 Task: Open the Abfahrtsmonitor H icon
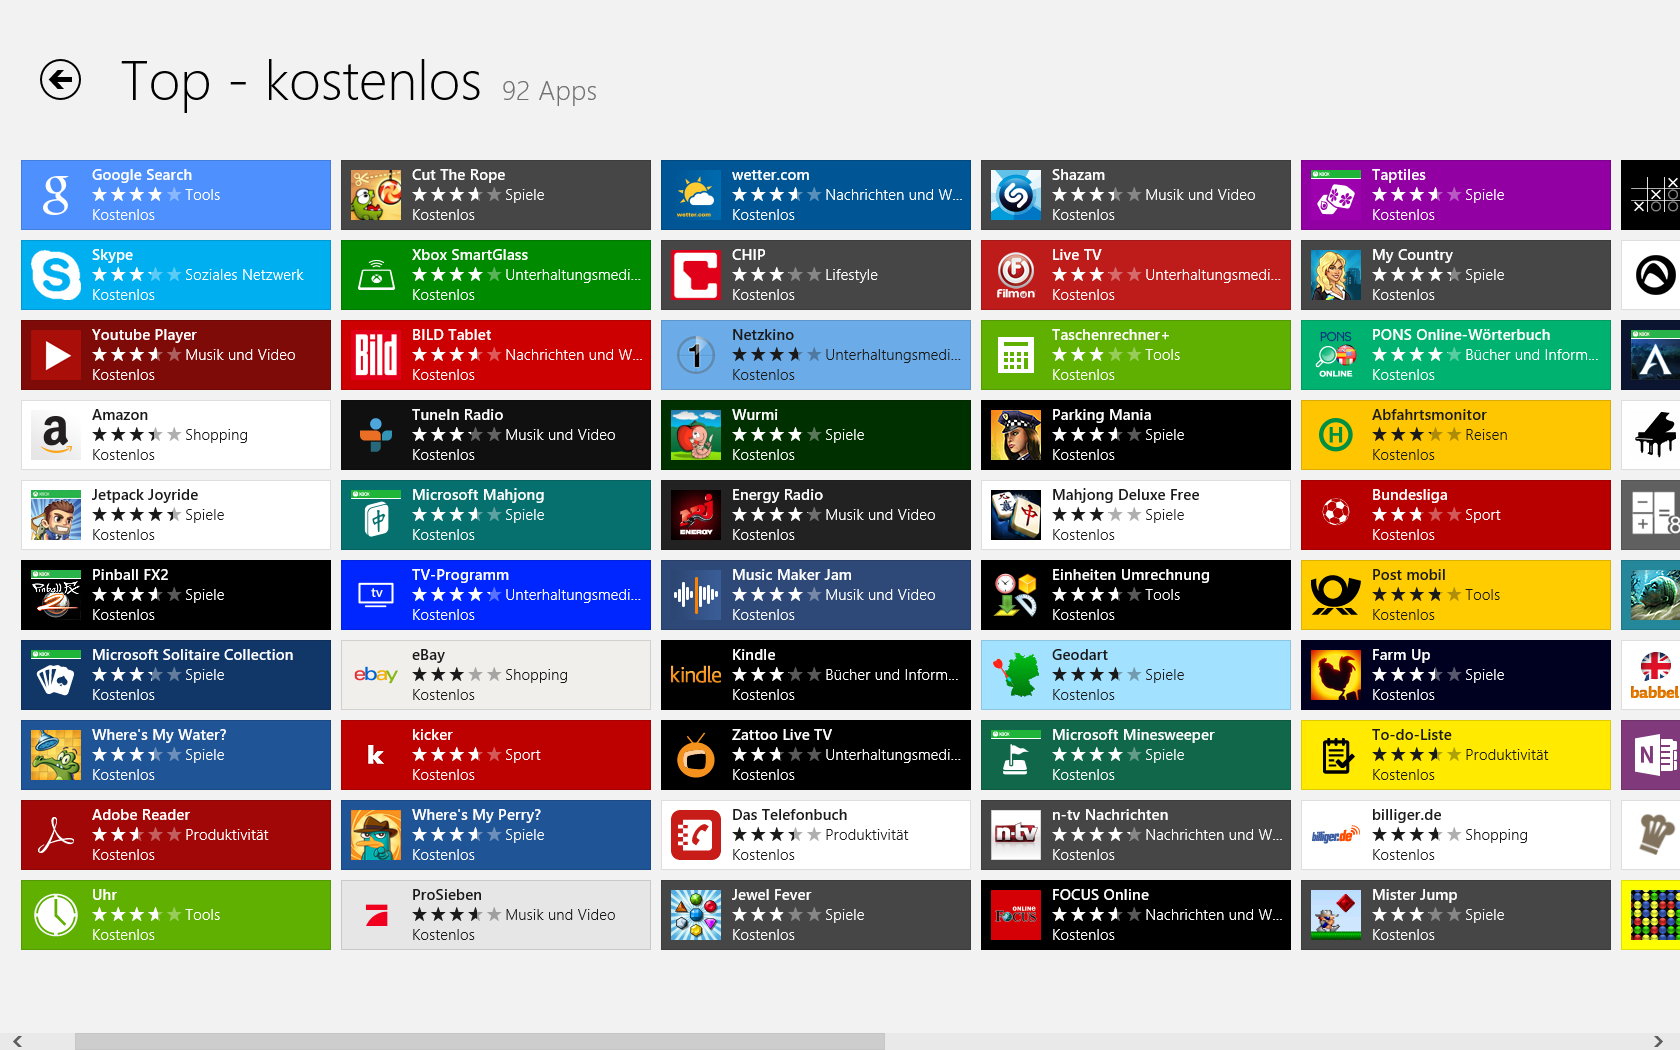1336,435
